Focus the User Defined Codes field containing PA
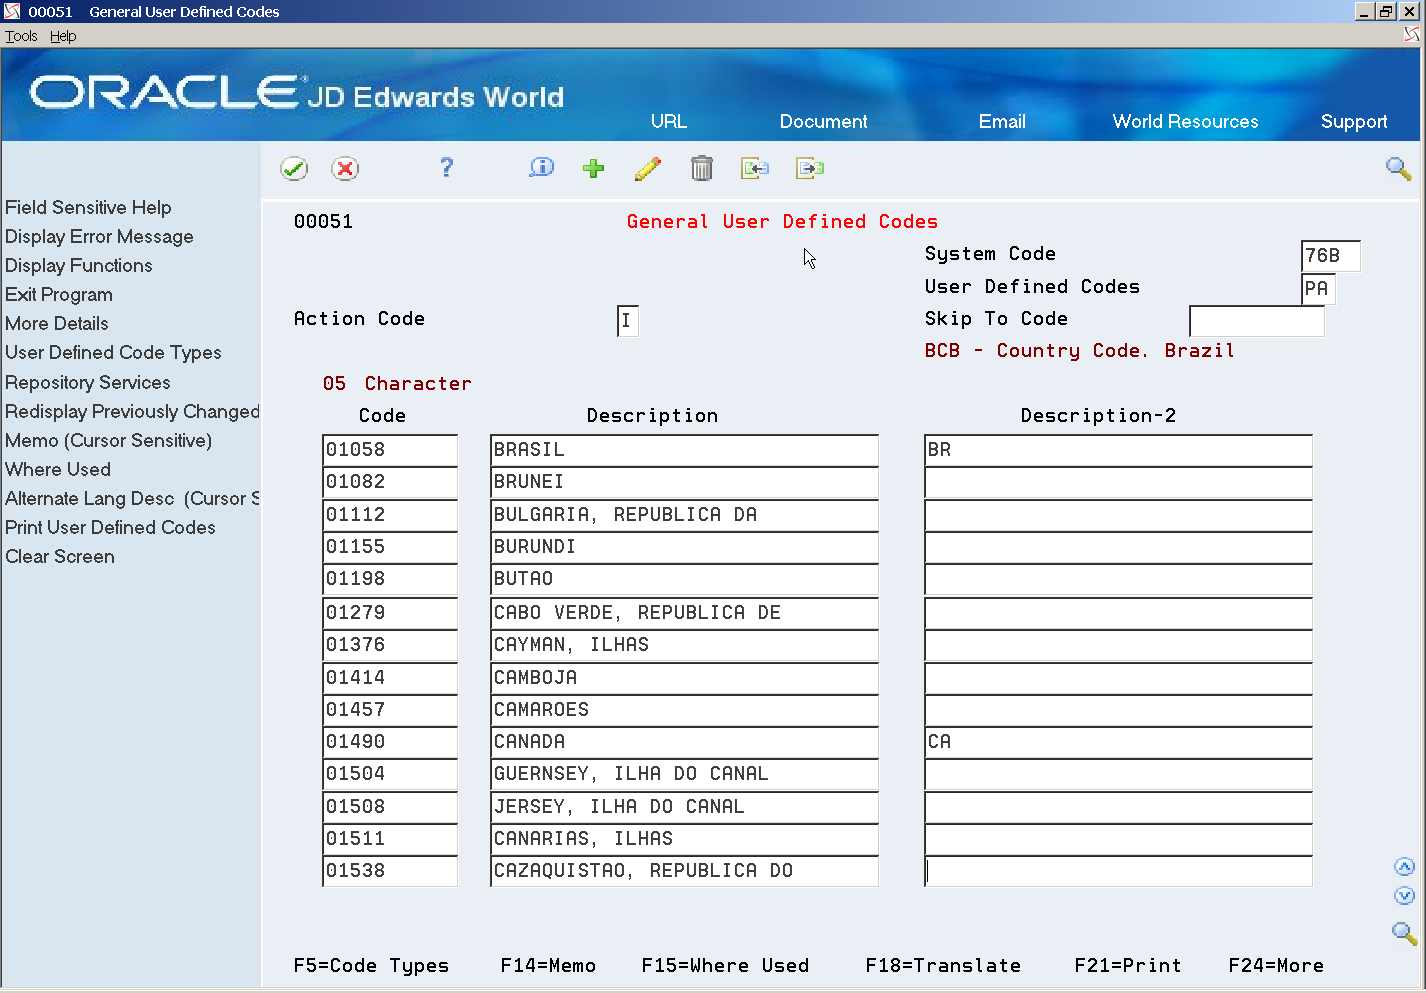Viewport: 1426px width, 993px height. [x=1318, y=289]
